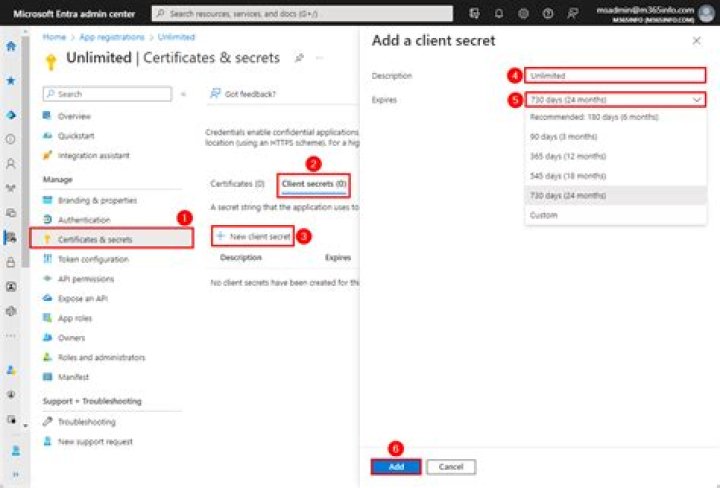This screenshot has height=488, width=720.
Task: Open the Cloud Shell icon in top bar
Action: [474, 13]
